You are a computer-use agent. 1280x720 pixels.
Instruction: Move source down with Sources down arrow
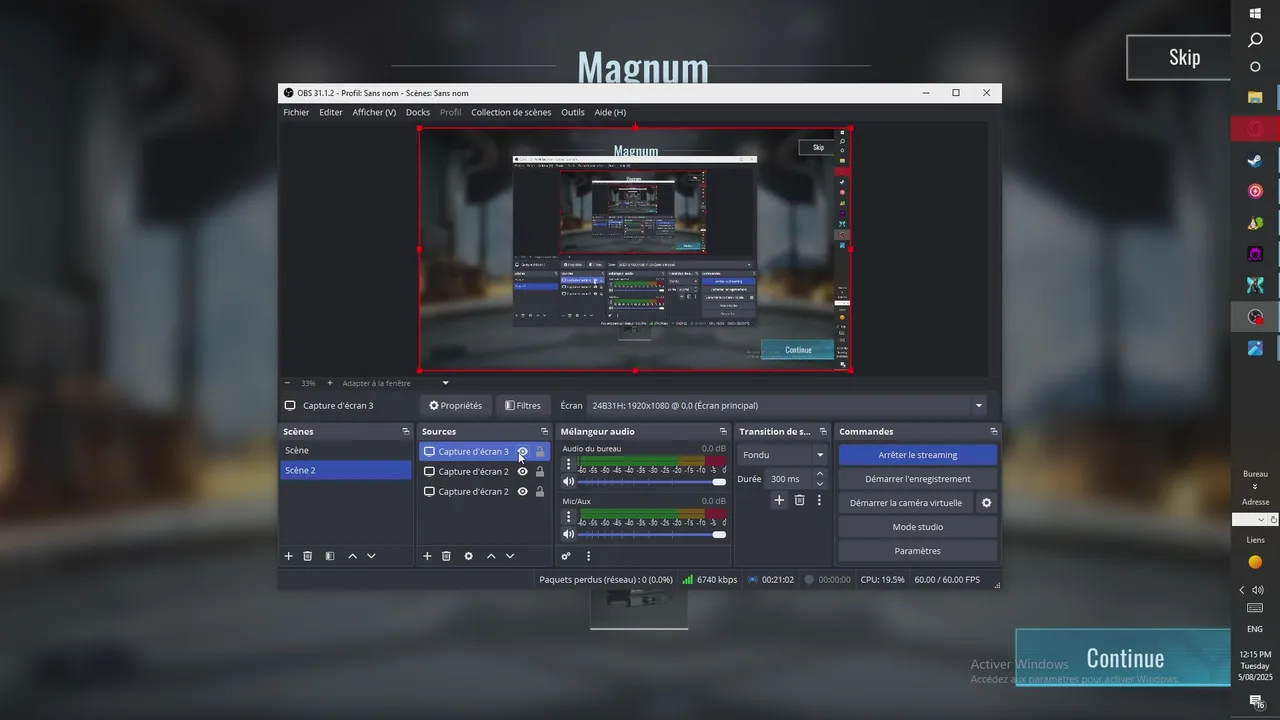(510, 556)
